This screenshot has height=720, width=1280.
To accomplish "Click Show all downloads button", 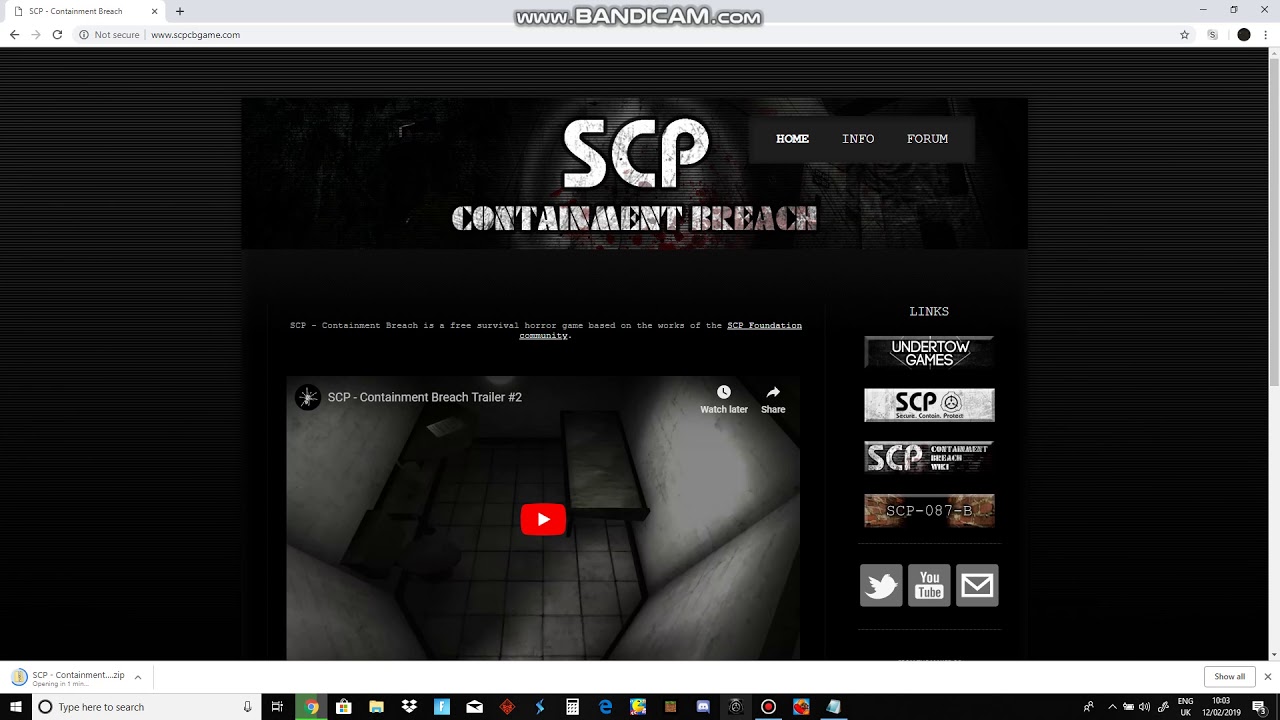I will click(x=1230, y=677).
